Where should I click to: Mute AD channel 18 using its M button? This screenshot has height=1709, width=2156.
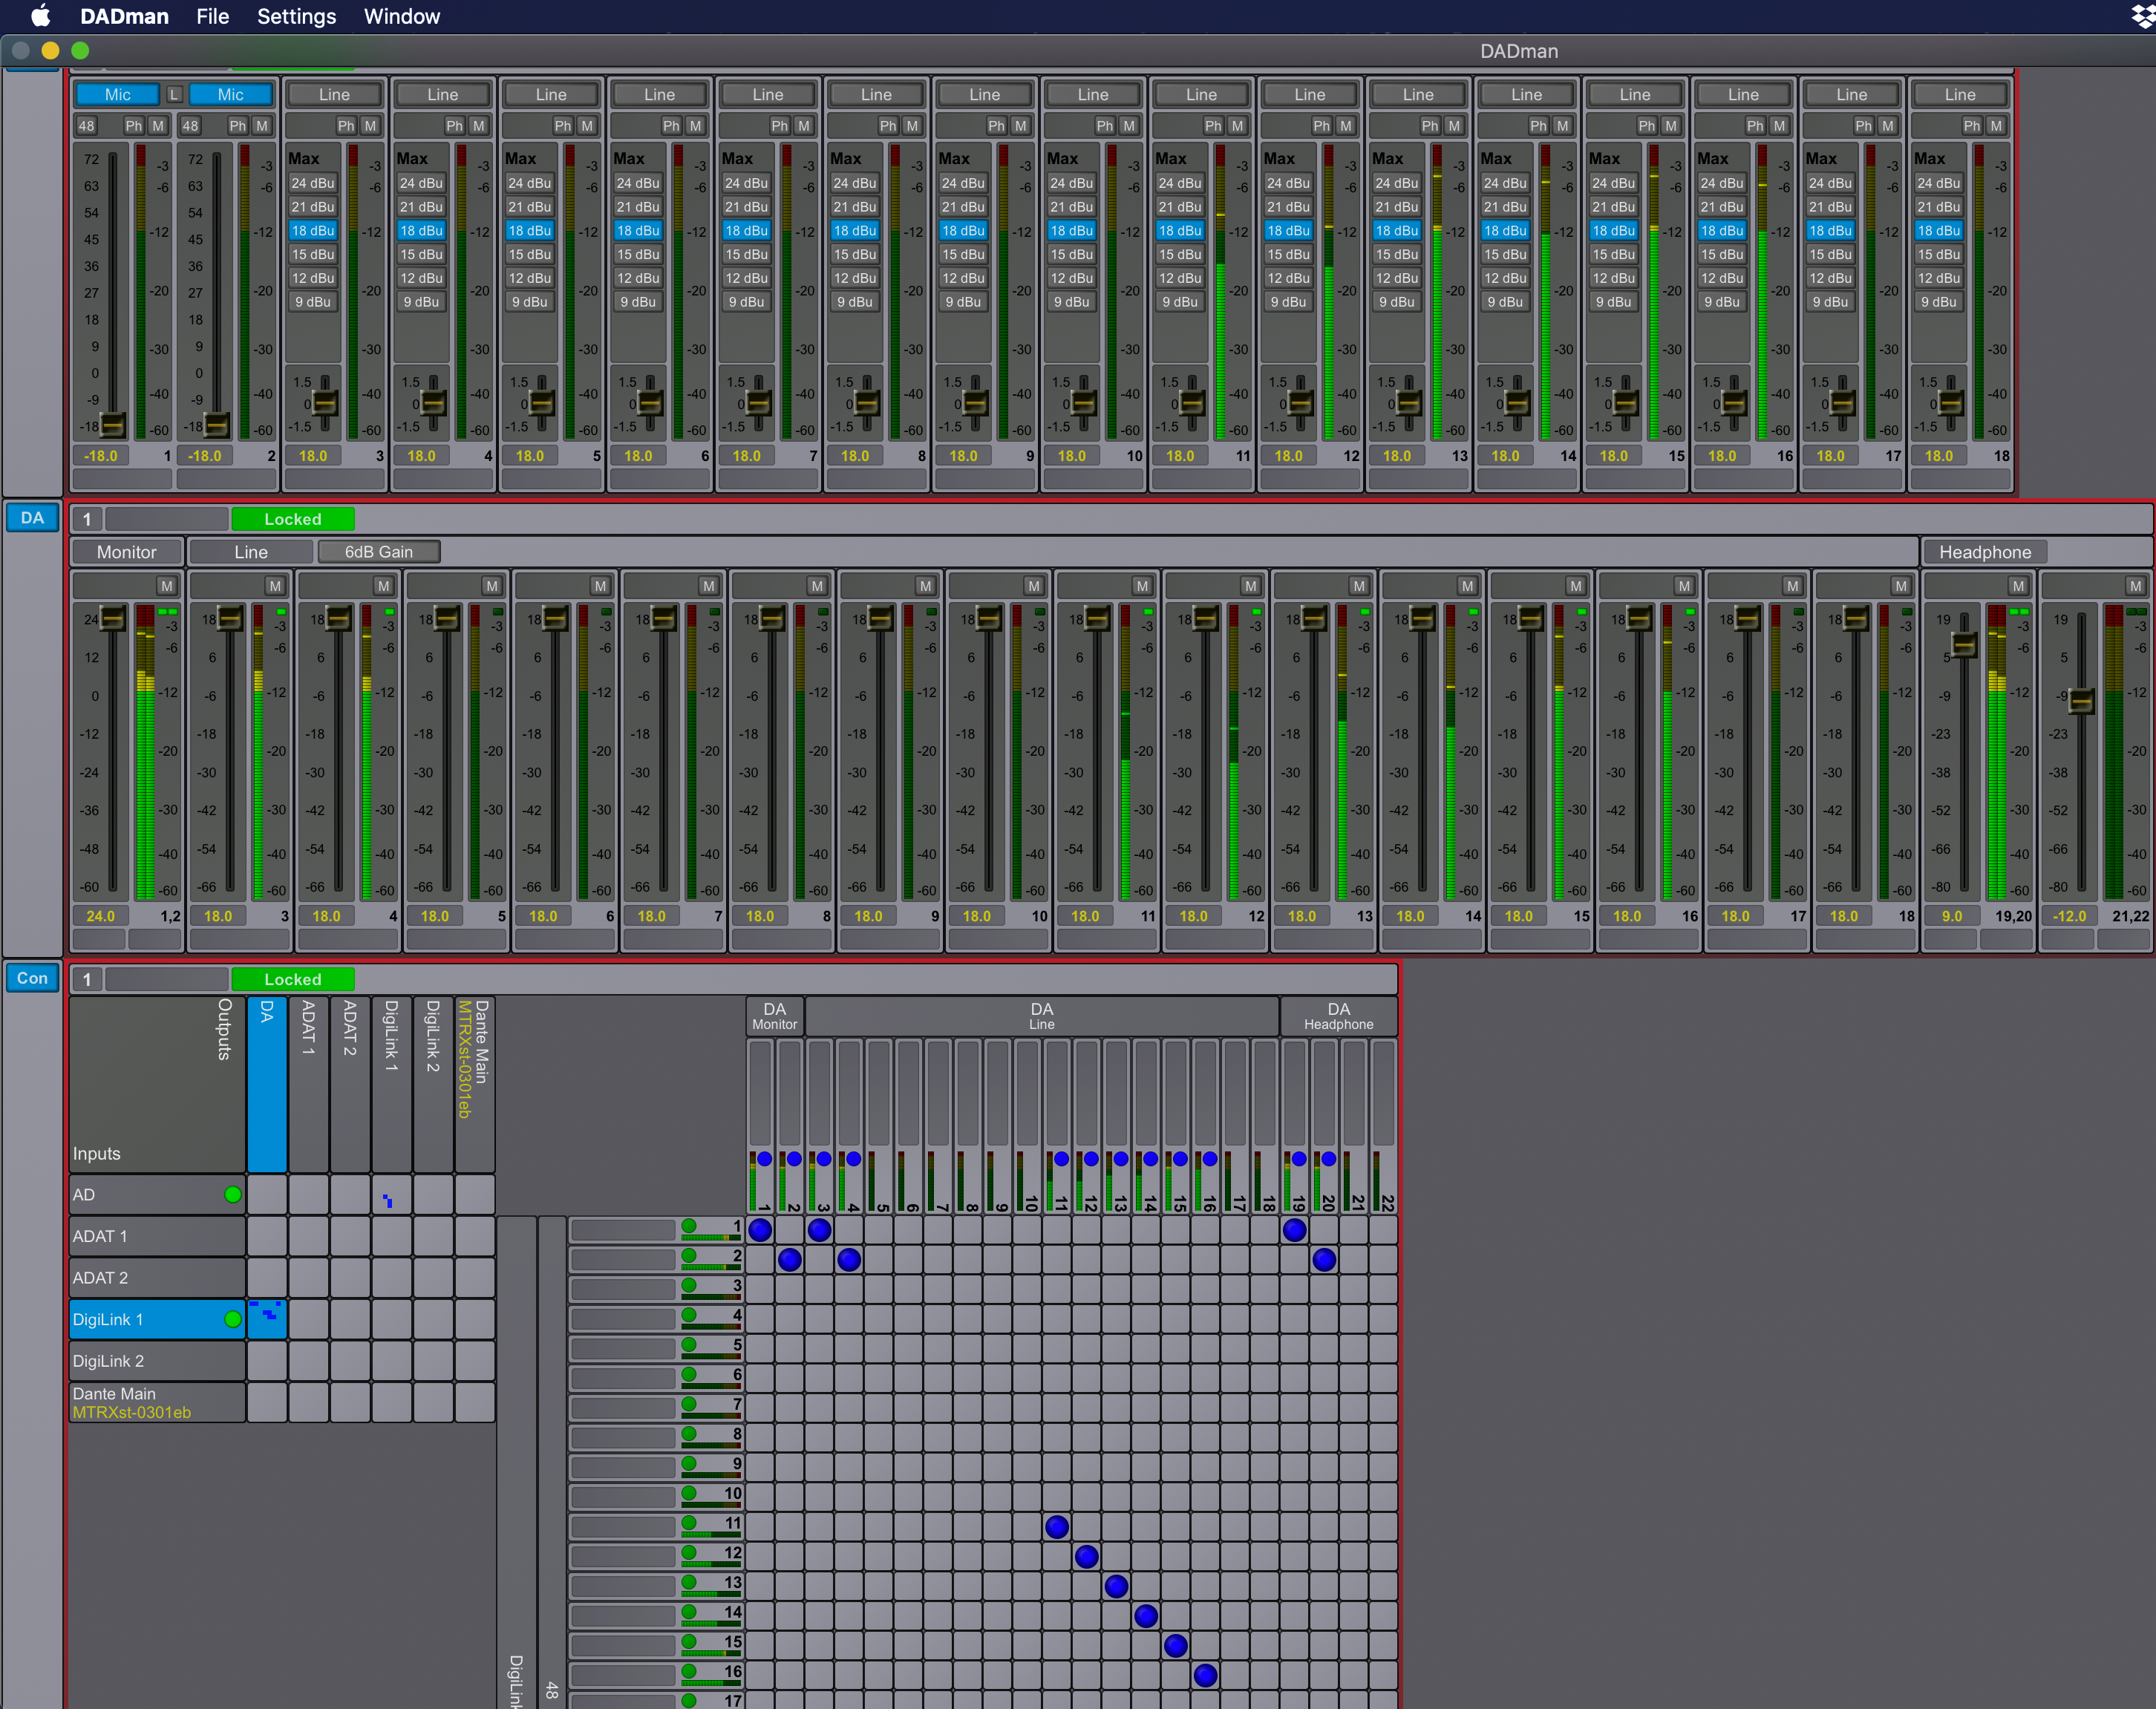pos(1996,126)
